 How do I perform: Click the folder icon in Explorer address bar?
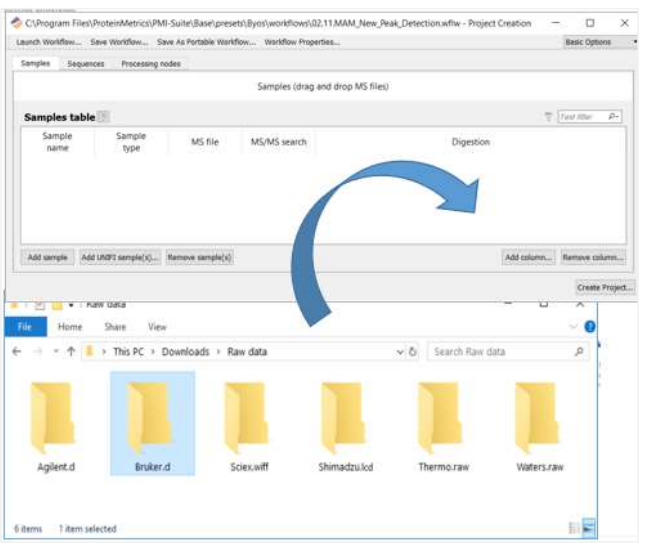pyautogui.click(x=89, y=352)
